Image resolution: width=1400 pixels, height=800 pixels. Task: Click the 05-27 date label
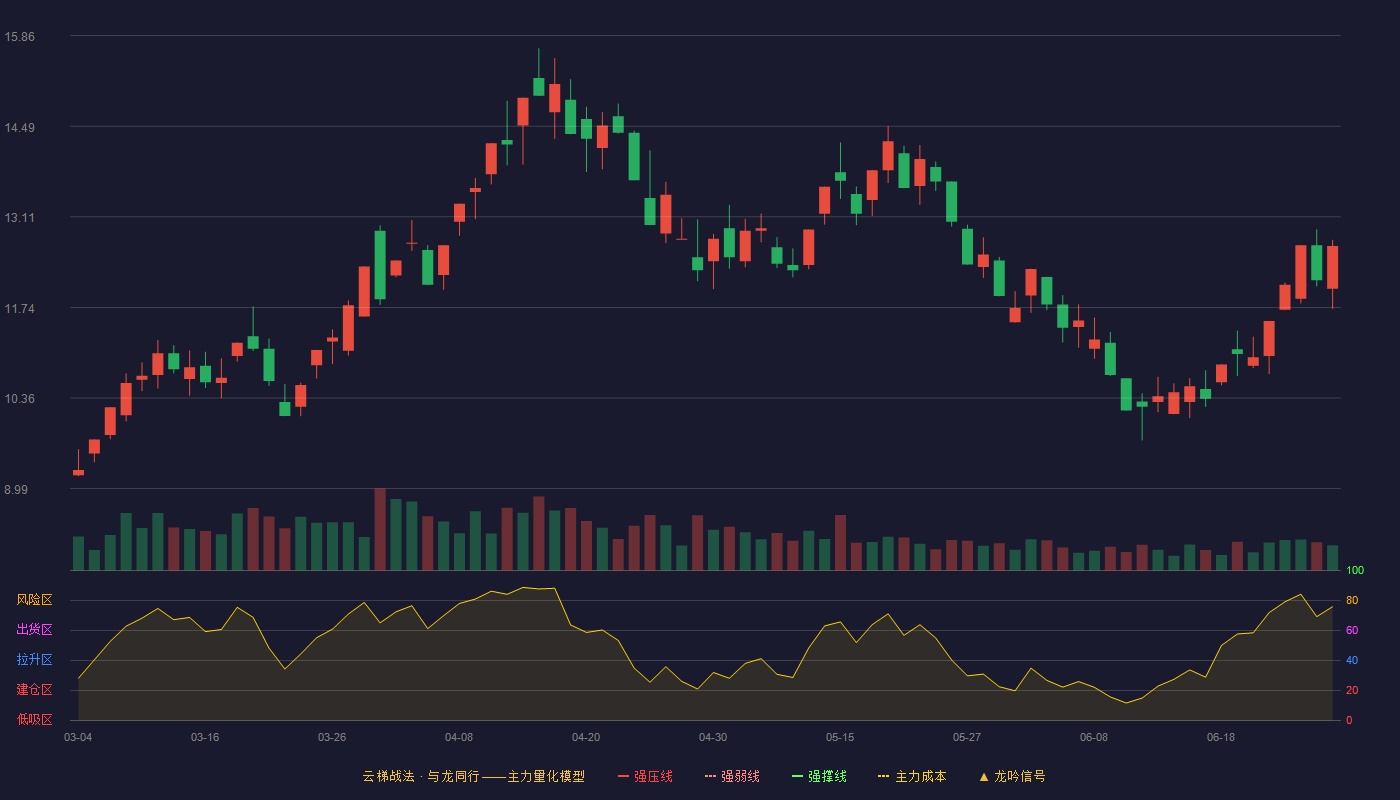pos(967,737)
